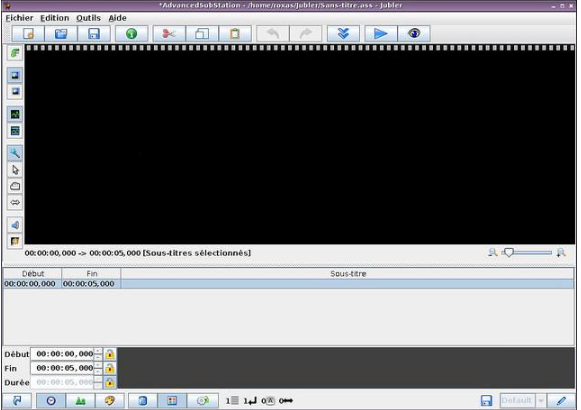Click the zoom slider handle

tap(509, 253)
